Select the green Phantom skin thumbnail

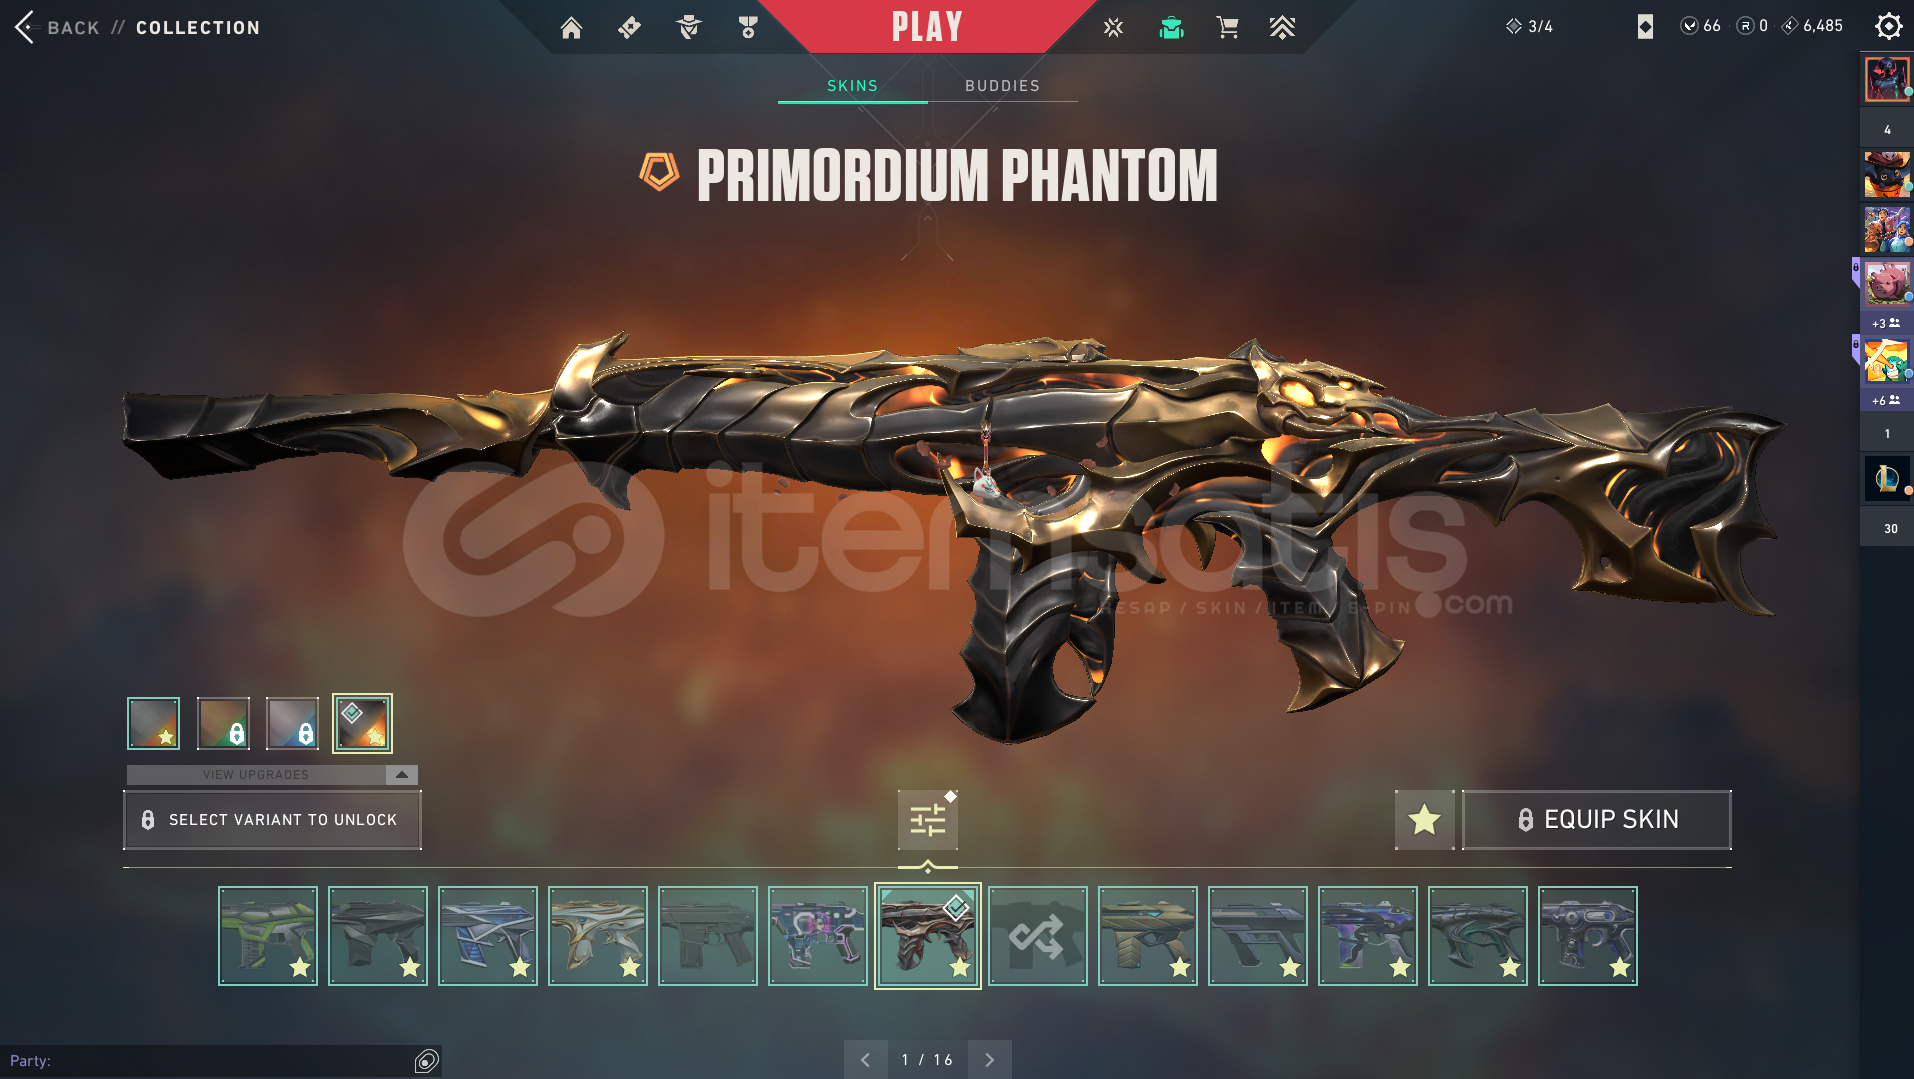coord(268,936)
